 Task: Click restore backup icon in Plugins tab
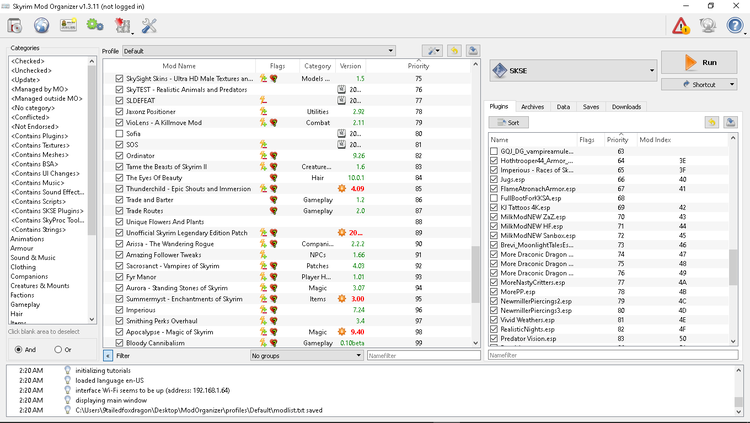point(712,122)
